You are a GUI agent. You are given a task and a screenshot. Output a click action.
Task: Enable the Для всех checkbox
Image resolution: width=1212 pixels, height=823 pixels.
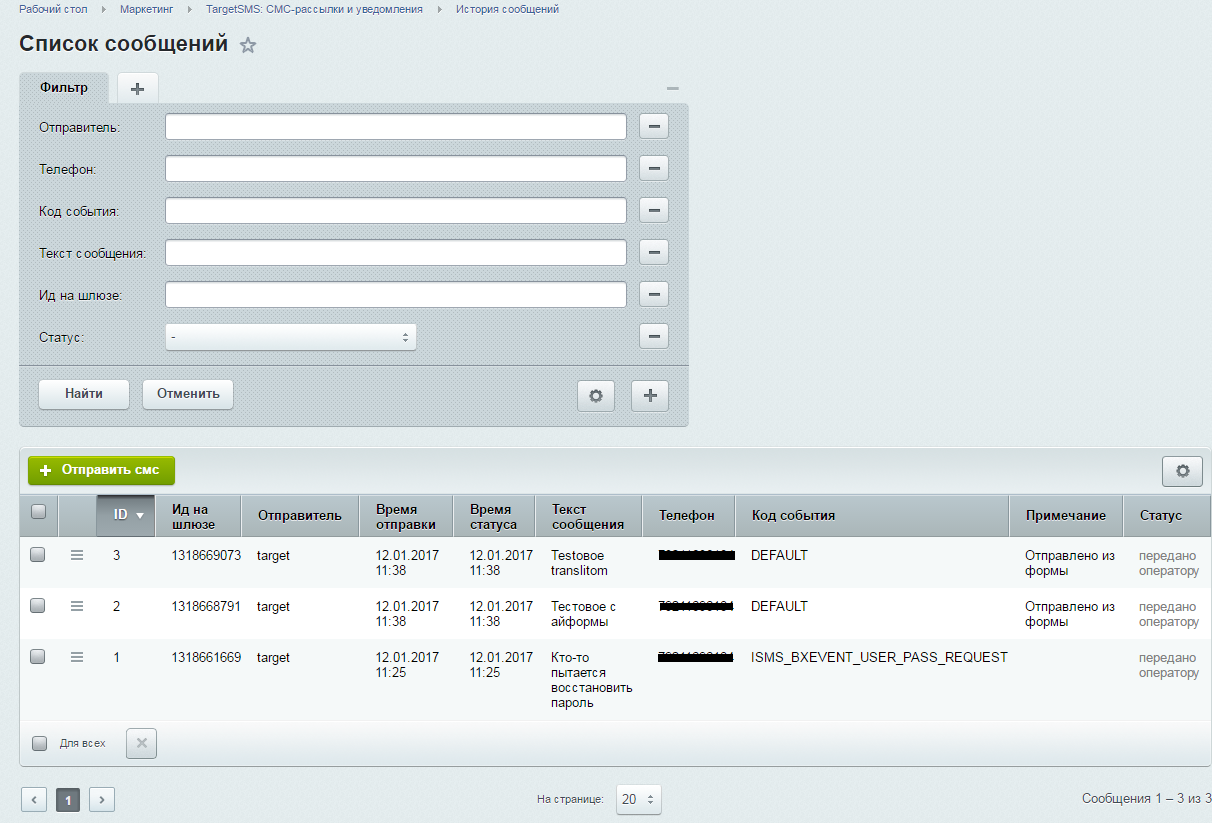click(x=40, y=743)
